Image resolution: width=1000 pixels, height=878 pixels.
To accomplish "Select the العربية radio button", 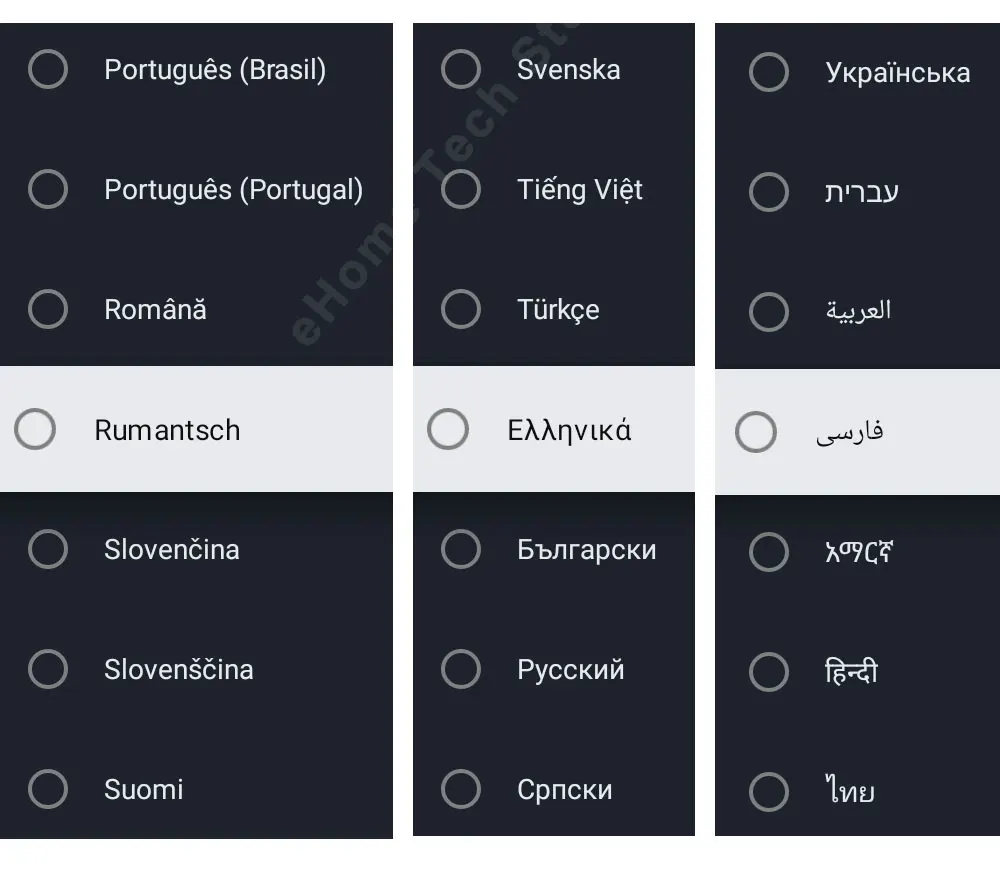I will coord(769,311).
